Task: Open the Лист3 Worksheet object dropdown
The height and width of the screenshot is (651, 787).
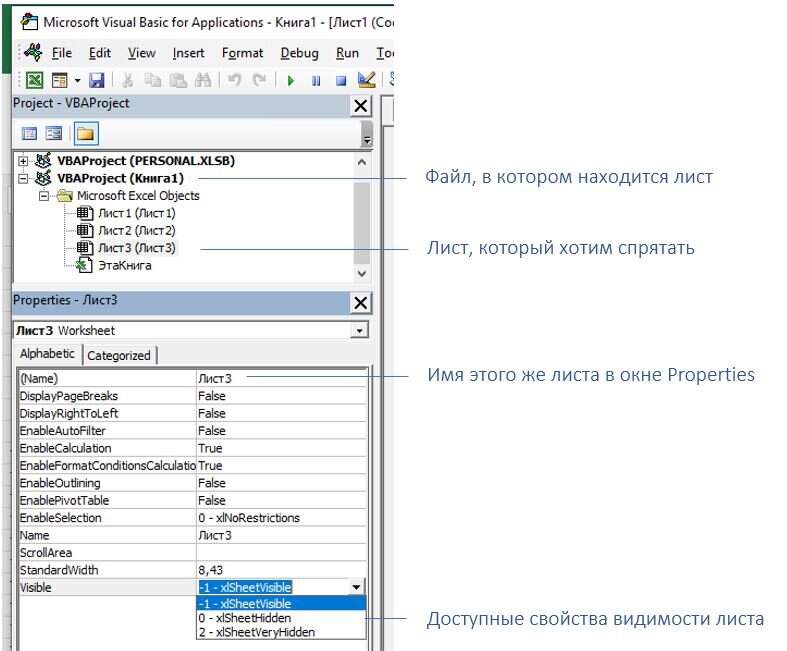Action: pos(359,331)
